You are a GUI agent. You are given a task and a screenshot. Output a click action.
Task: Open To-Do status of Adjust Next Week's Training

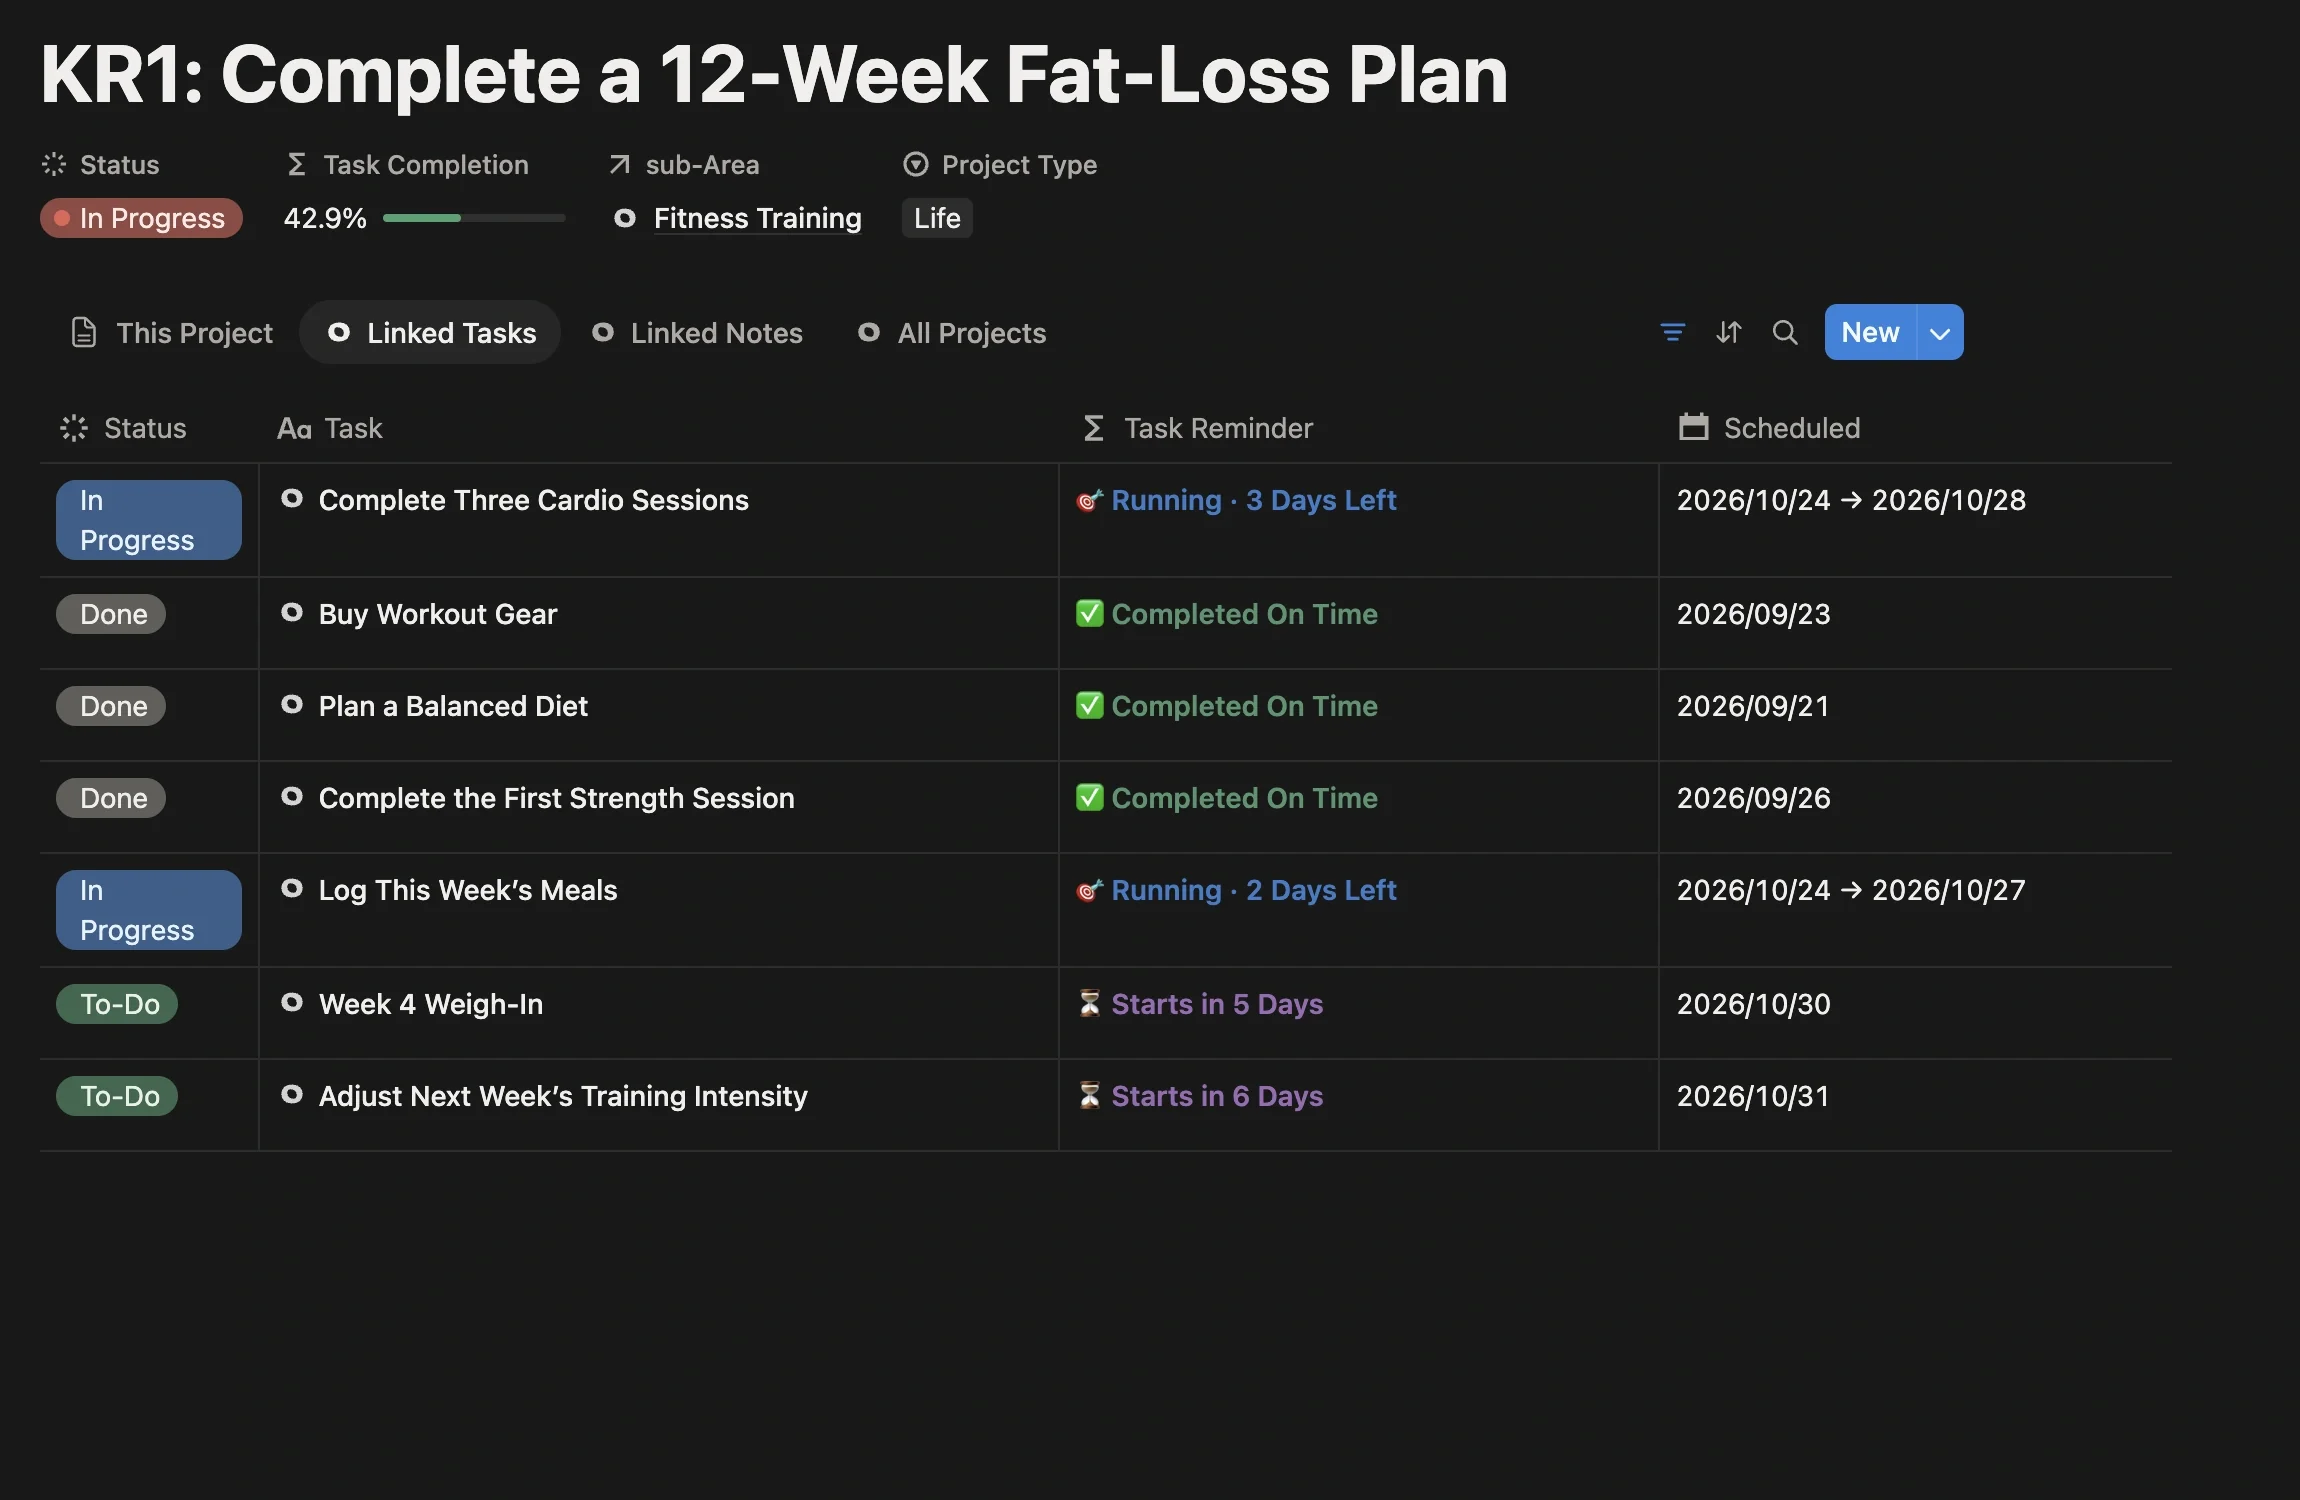tap(117, 1096)
